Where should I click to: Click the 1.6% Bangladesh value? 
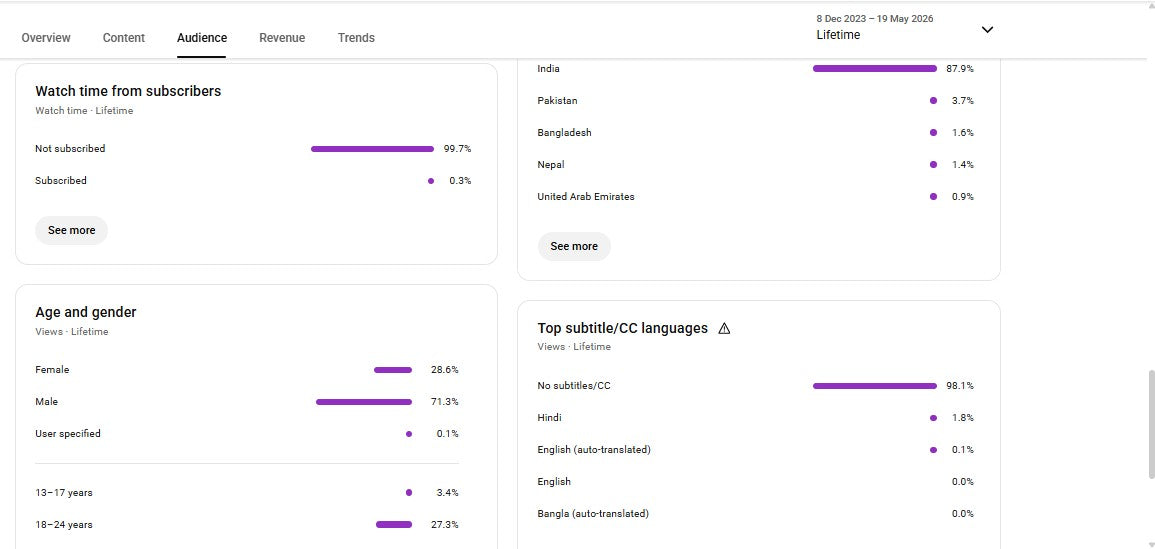(x=963, y=133)
